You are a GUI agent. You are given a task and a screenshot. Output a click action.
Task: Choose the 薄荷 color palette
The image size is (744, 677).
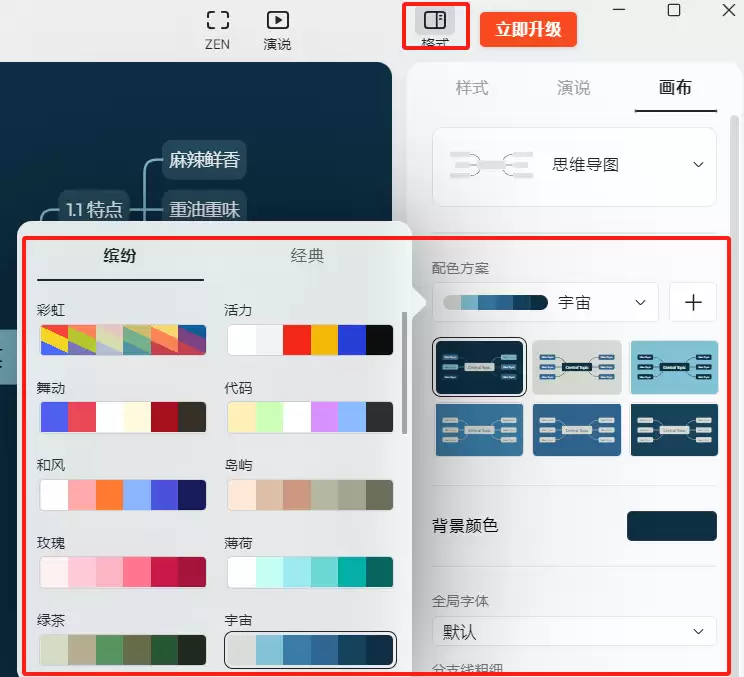[x=310, y=572]
